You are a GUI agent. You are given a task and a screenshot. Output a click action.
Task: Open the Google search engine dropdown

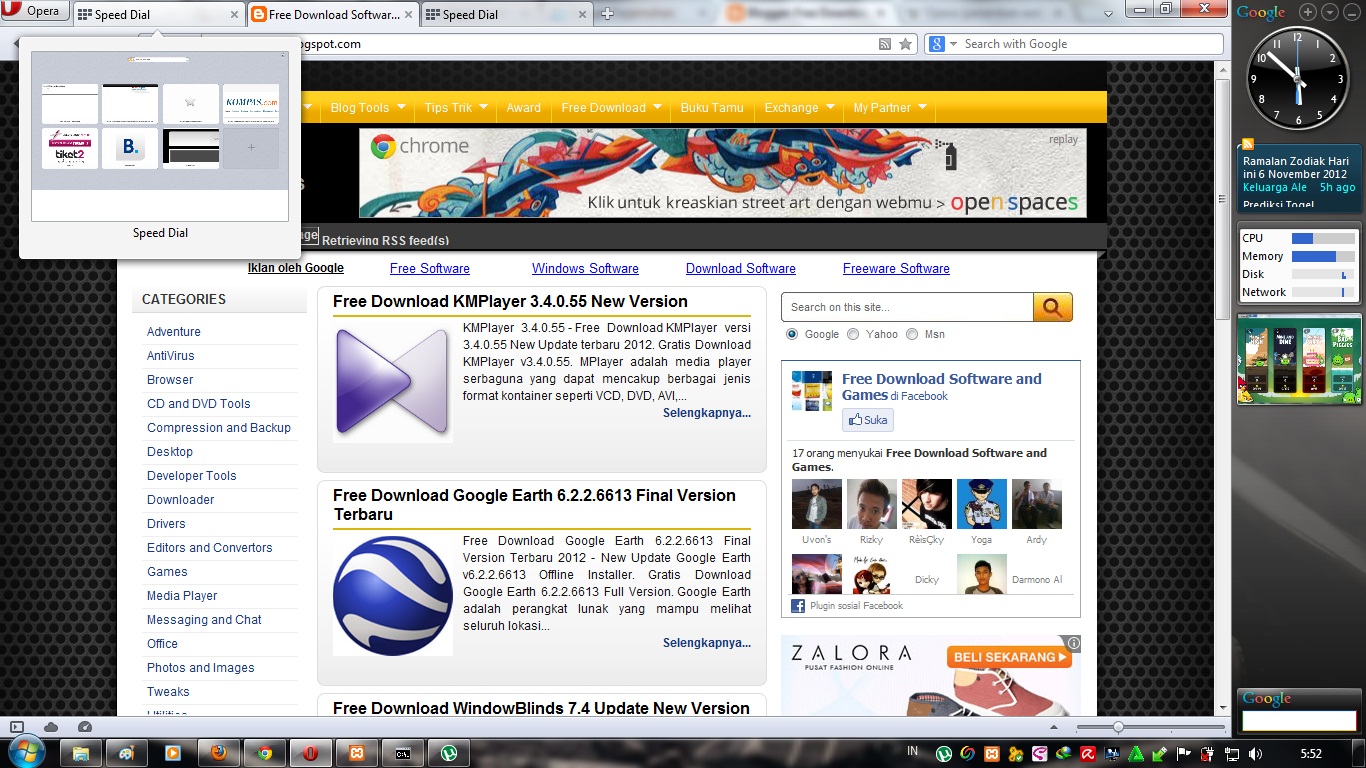pos(941,44)
